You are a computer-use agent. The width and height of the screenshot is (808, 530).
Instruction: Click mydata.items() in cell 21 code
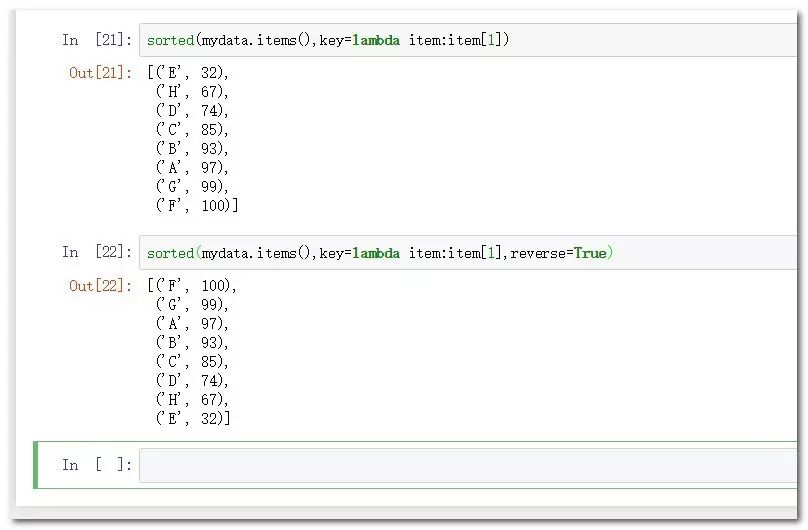coord(256,40)
